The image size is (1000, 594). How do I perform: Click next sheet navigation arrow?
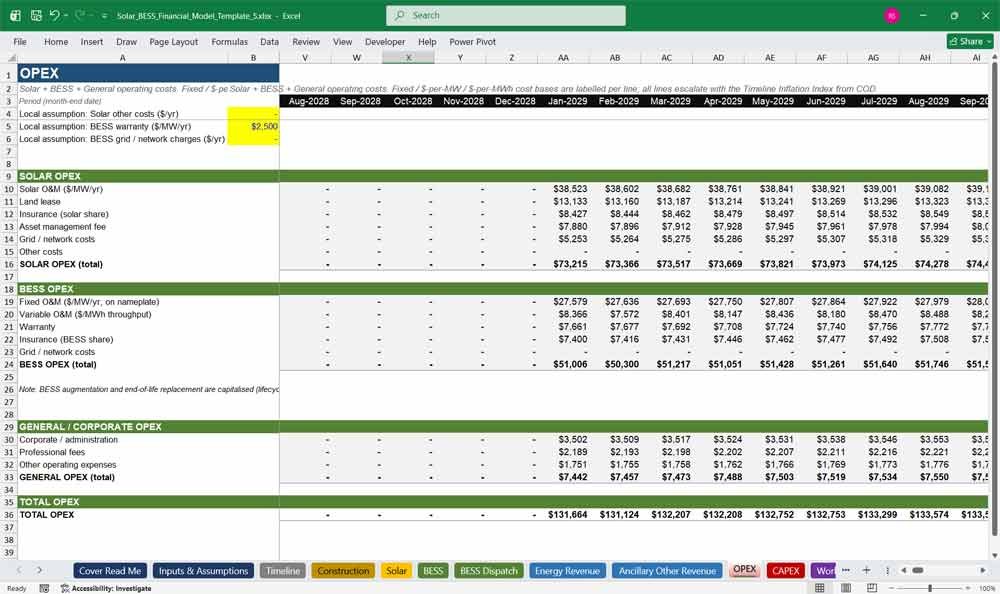pos(39,570)
